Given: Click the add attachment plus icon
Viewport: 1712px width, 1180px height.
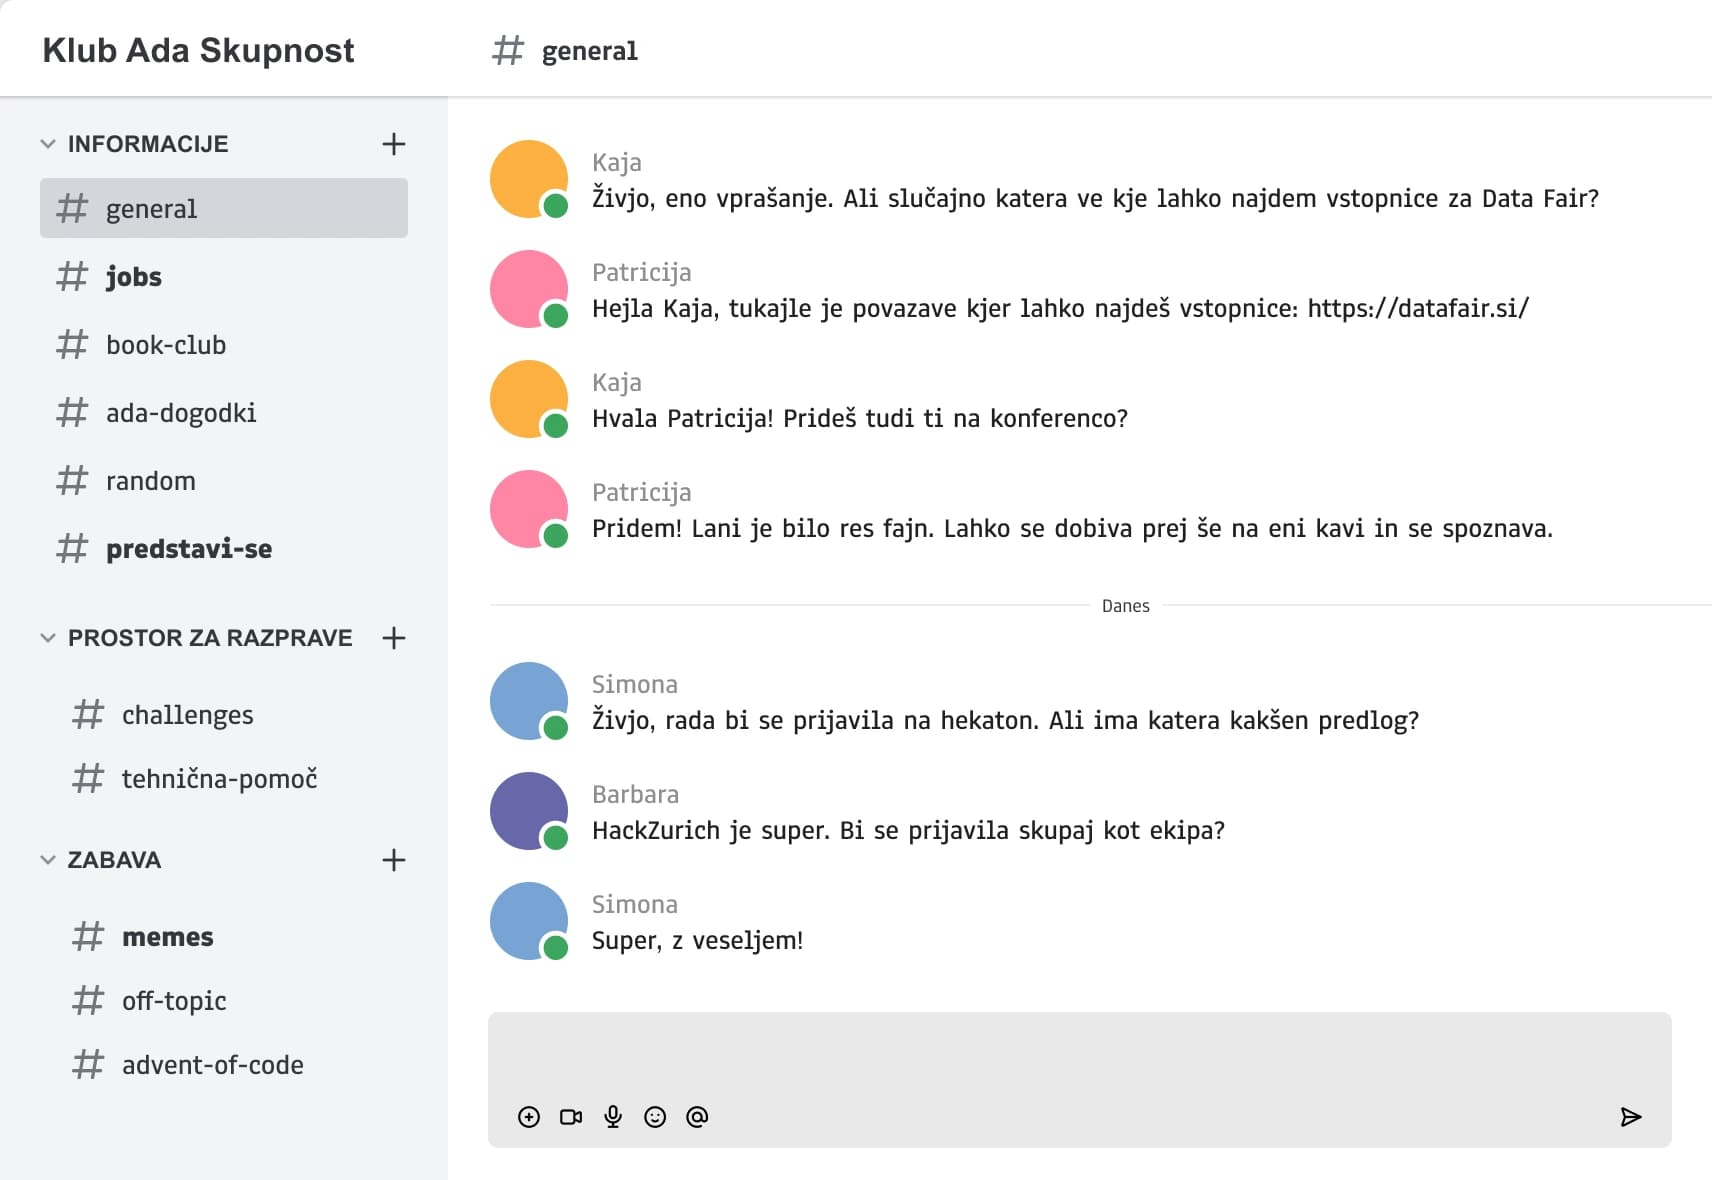Looking at the screenshot, I should (x=529, y=1117).
